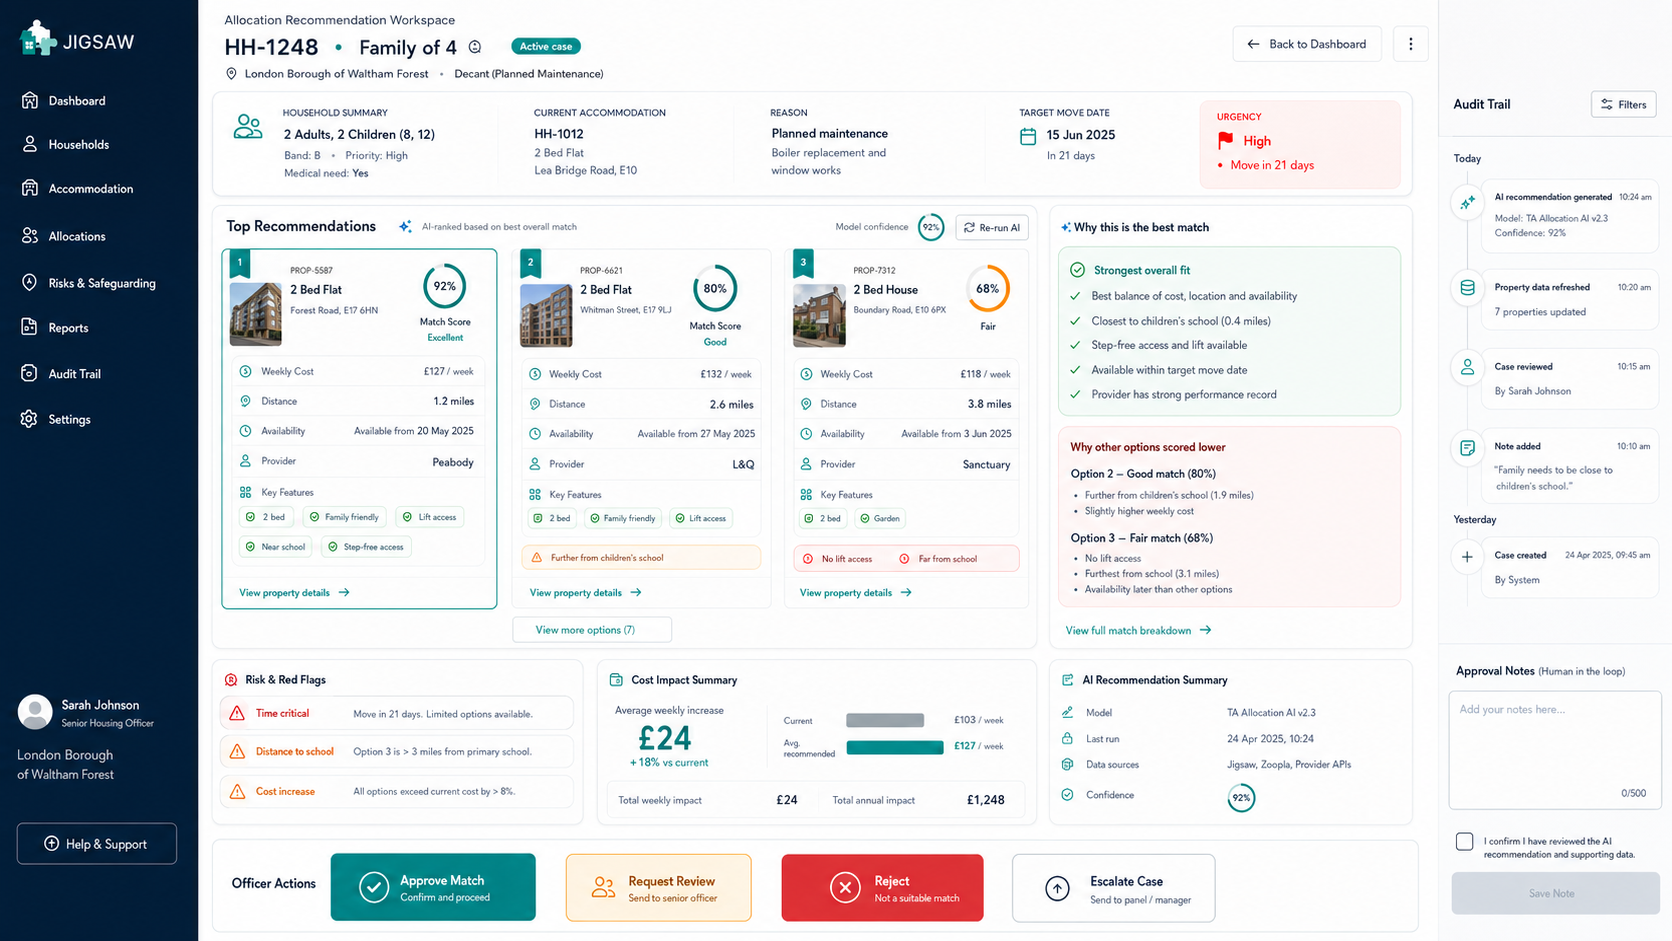Click the Active case status badge
This screenshot has width=1672, height=941.
click(546, 46)
